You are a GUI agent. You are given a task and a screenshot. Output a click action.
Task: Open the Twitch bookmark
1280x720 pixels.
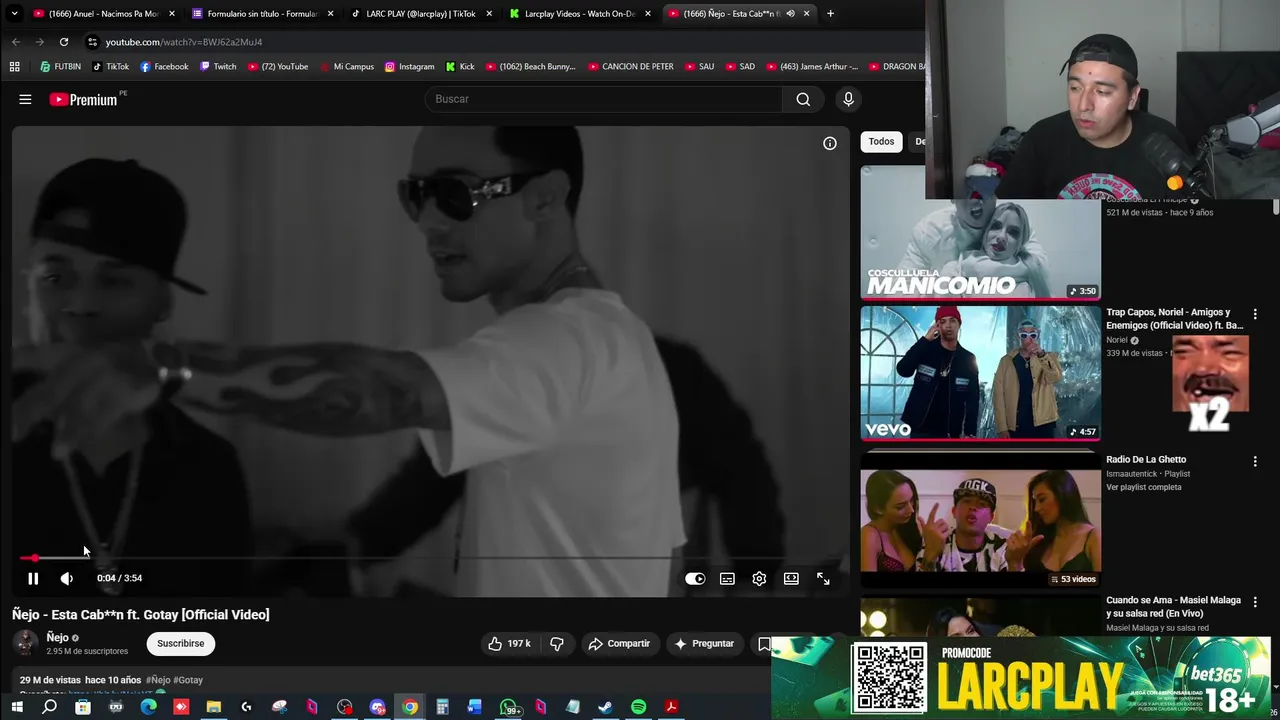pos(218,67)
